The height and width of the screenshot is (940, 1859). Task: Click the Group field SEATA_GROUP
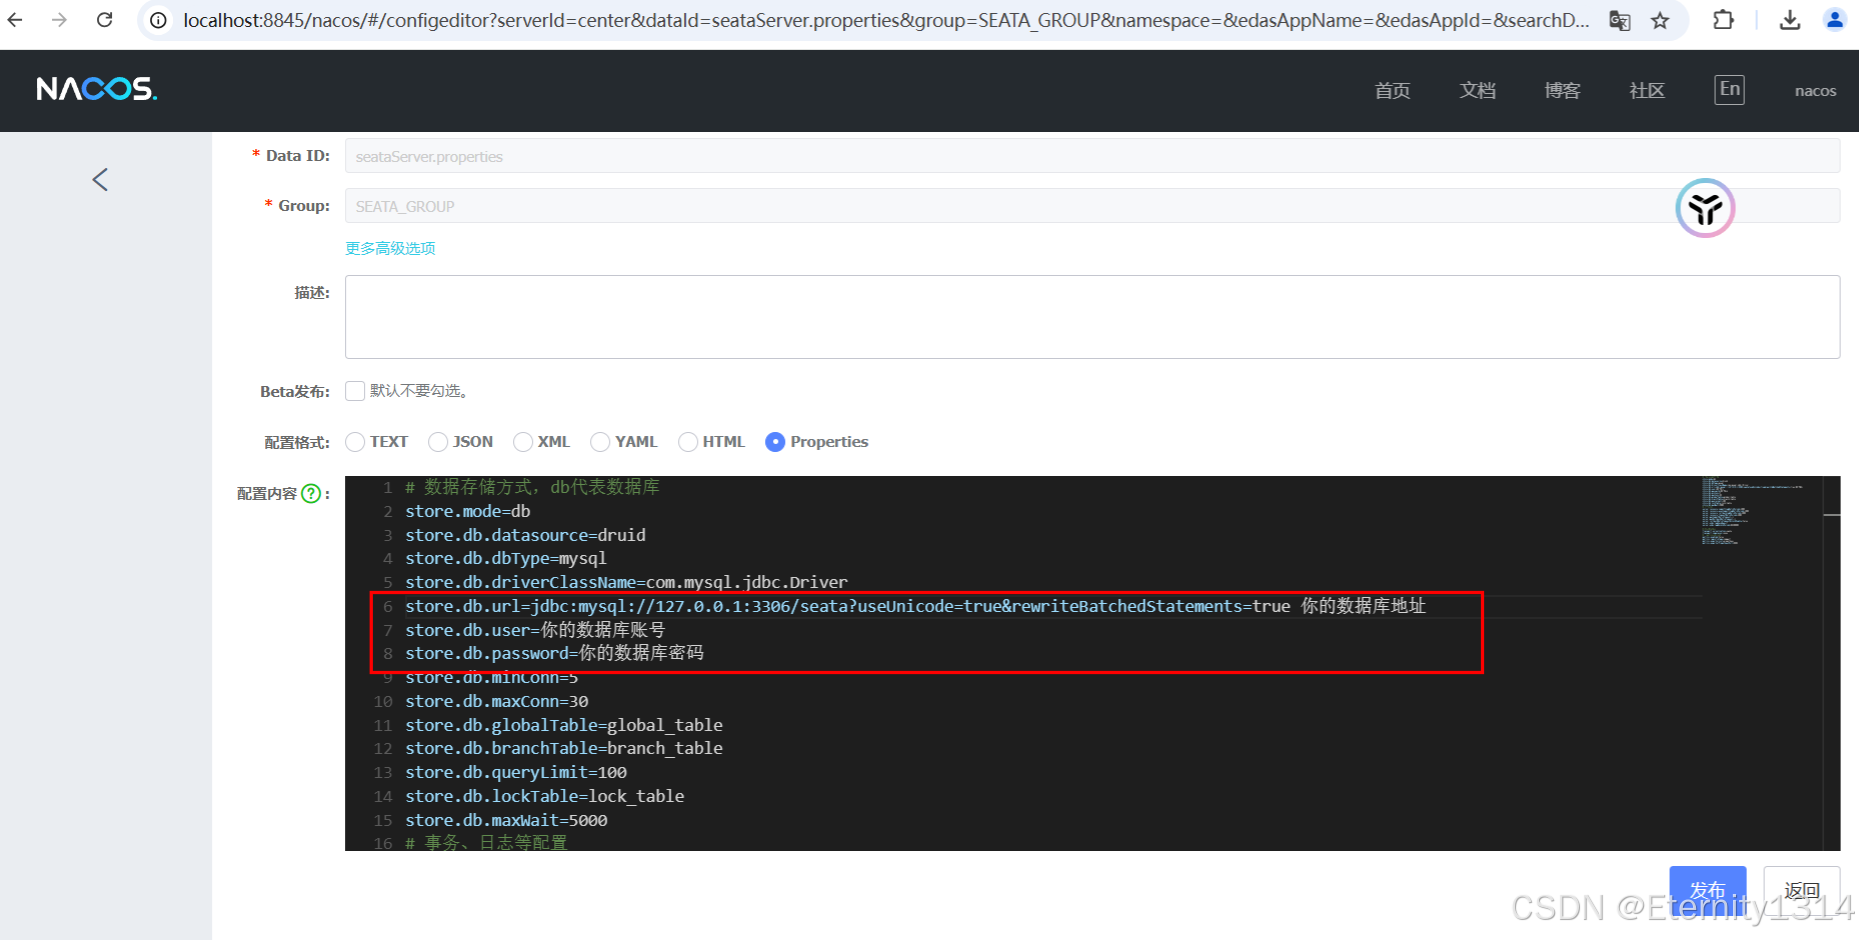tap(1092, 206)
